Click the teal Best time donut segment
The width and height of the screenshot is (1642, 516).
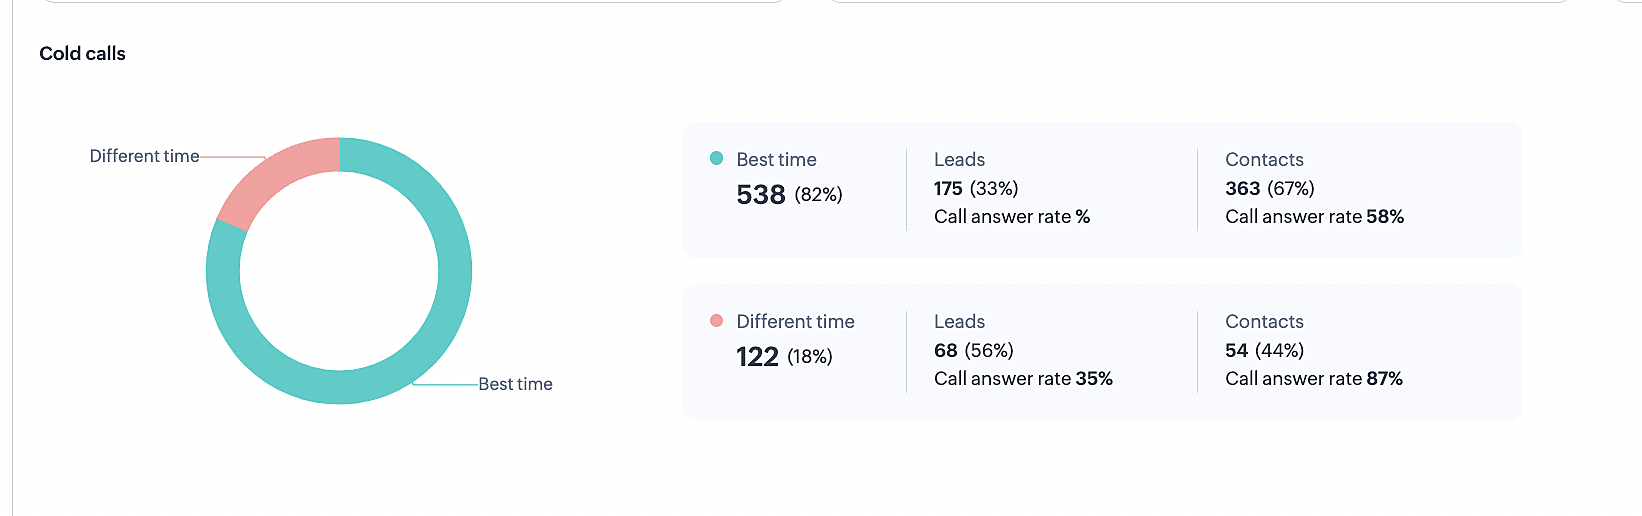(454, 271)
